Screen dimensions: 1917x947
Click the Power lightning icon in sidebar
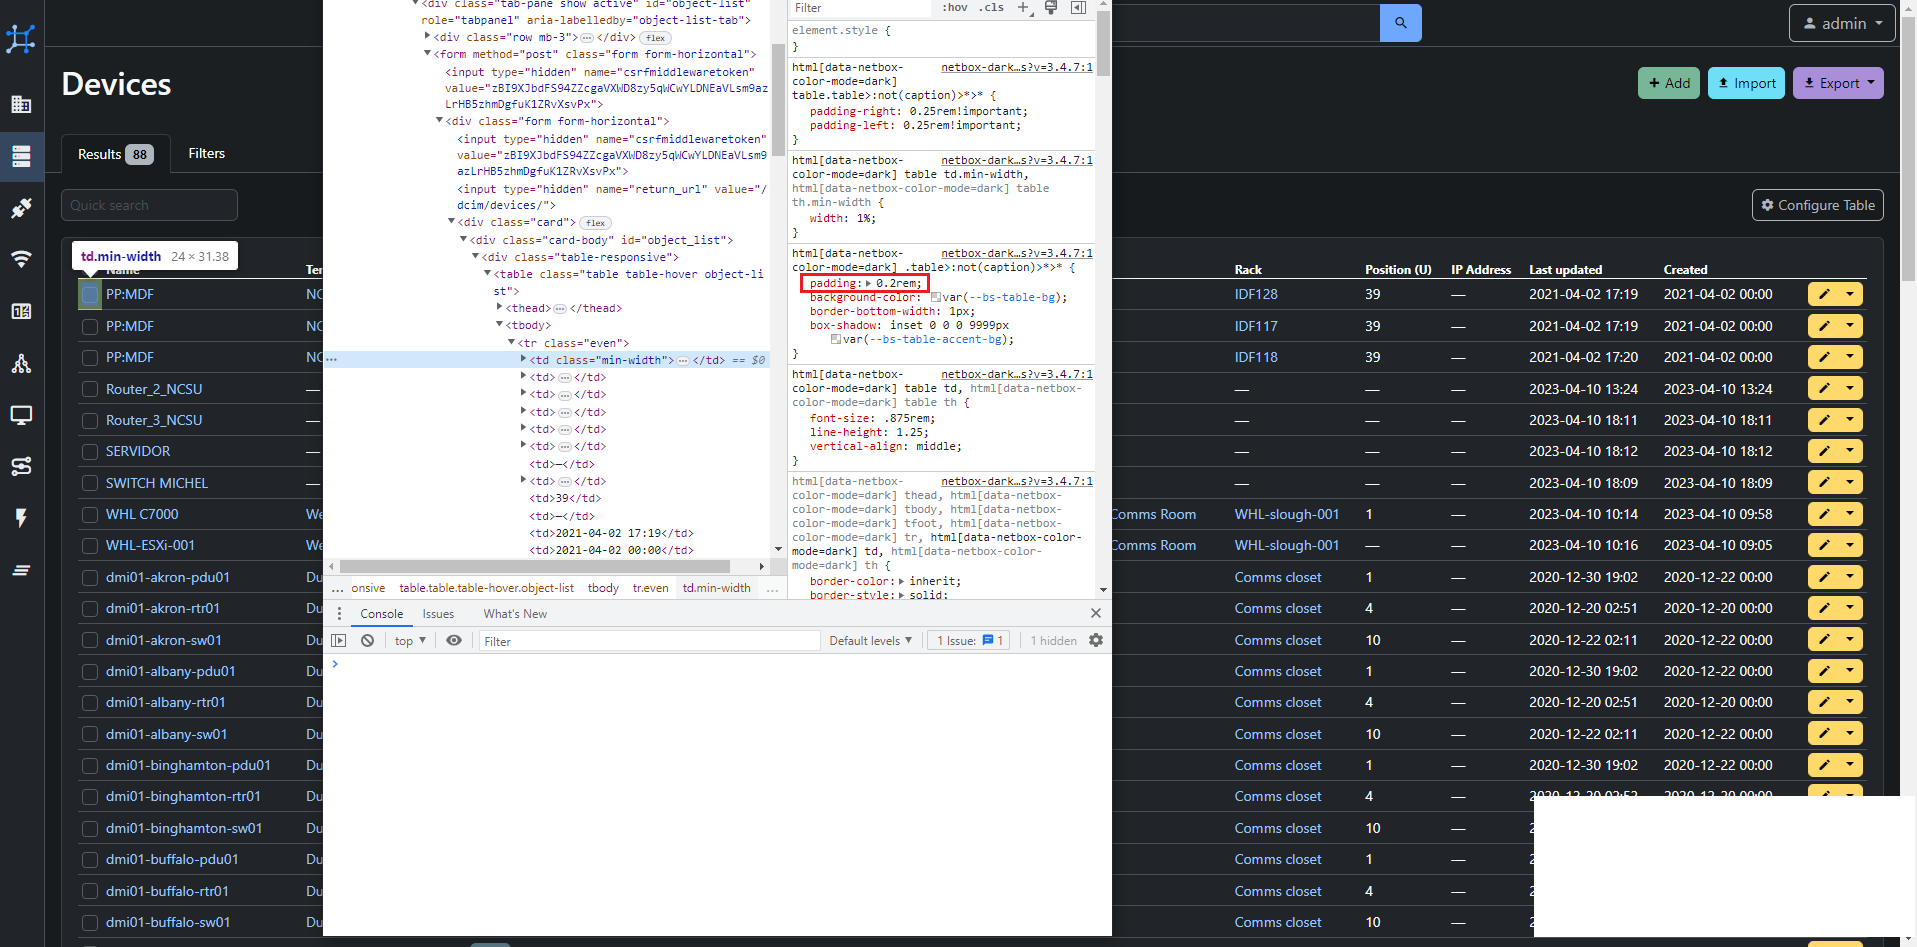[21, 518]
